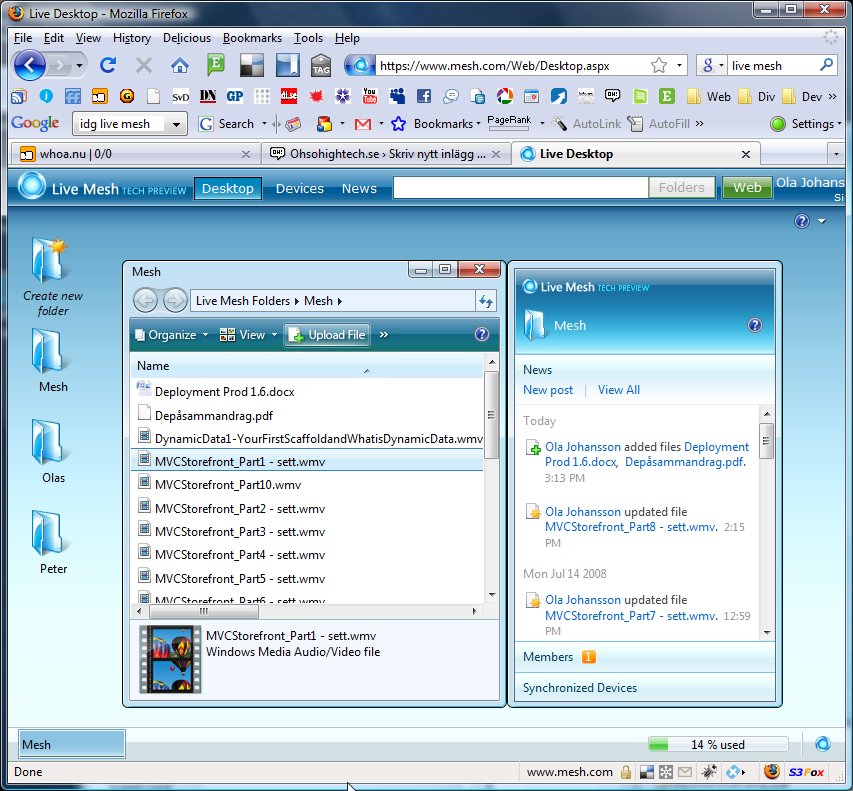
Task: Click the Mesh button in the Live Desktop taskbar
Action: tap(72, 744)
